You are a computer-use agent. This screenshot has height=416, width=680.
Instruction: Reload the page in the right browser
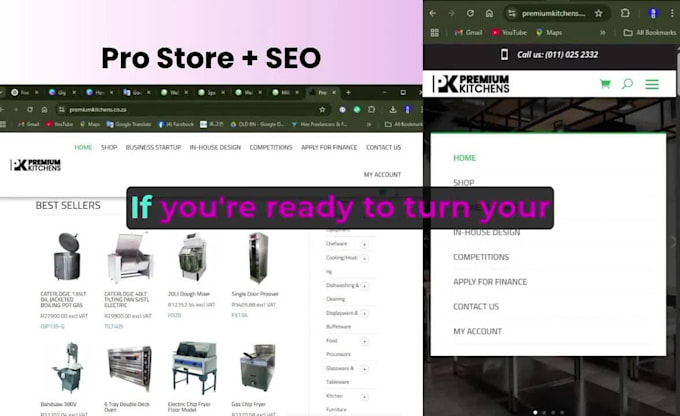pos(470,13)
